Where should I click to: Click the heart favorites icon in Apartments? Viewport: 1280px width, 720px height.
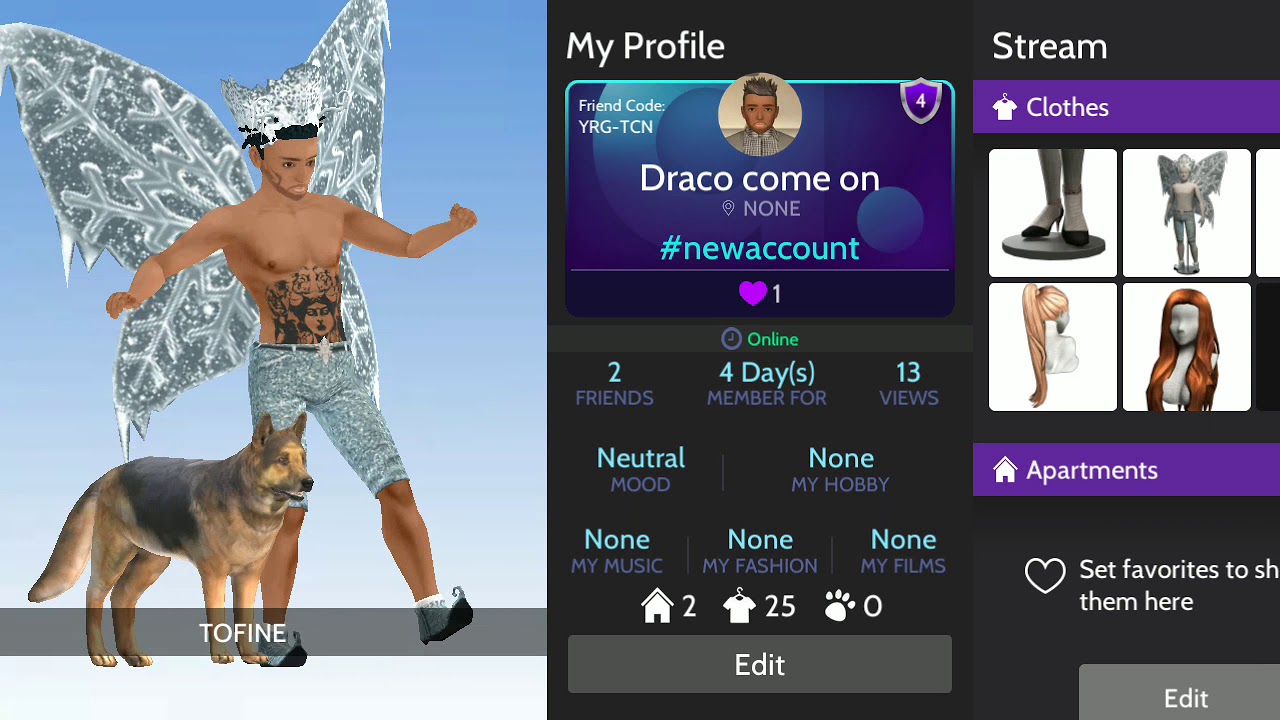click(x=1045, y=576)
